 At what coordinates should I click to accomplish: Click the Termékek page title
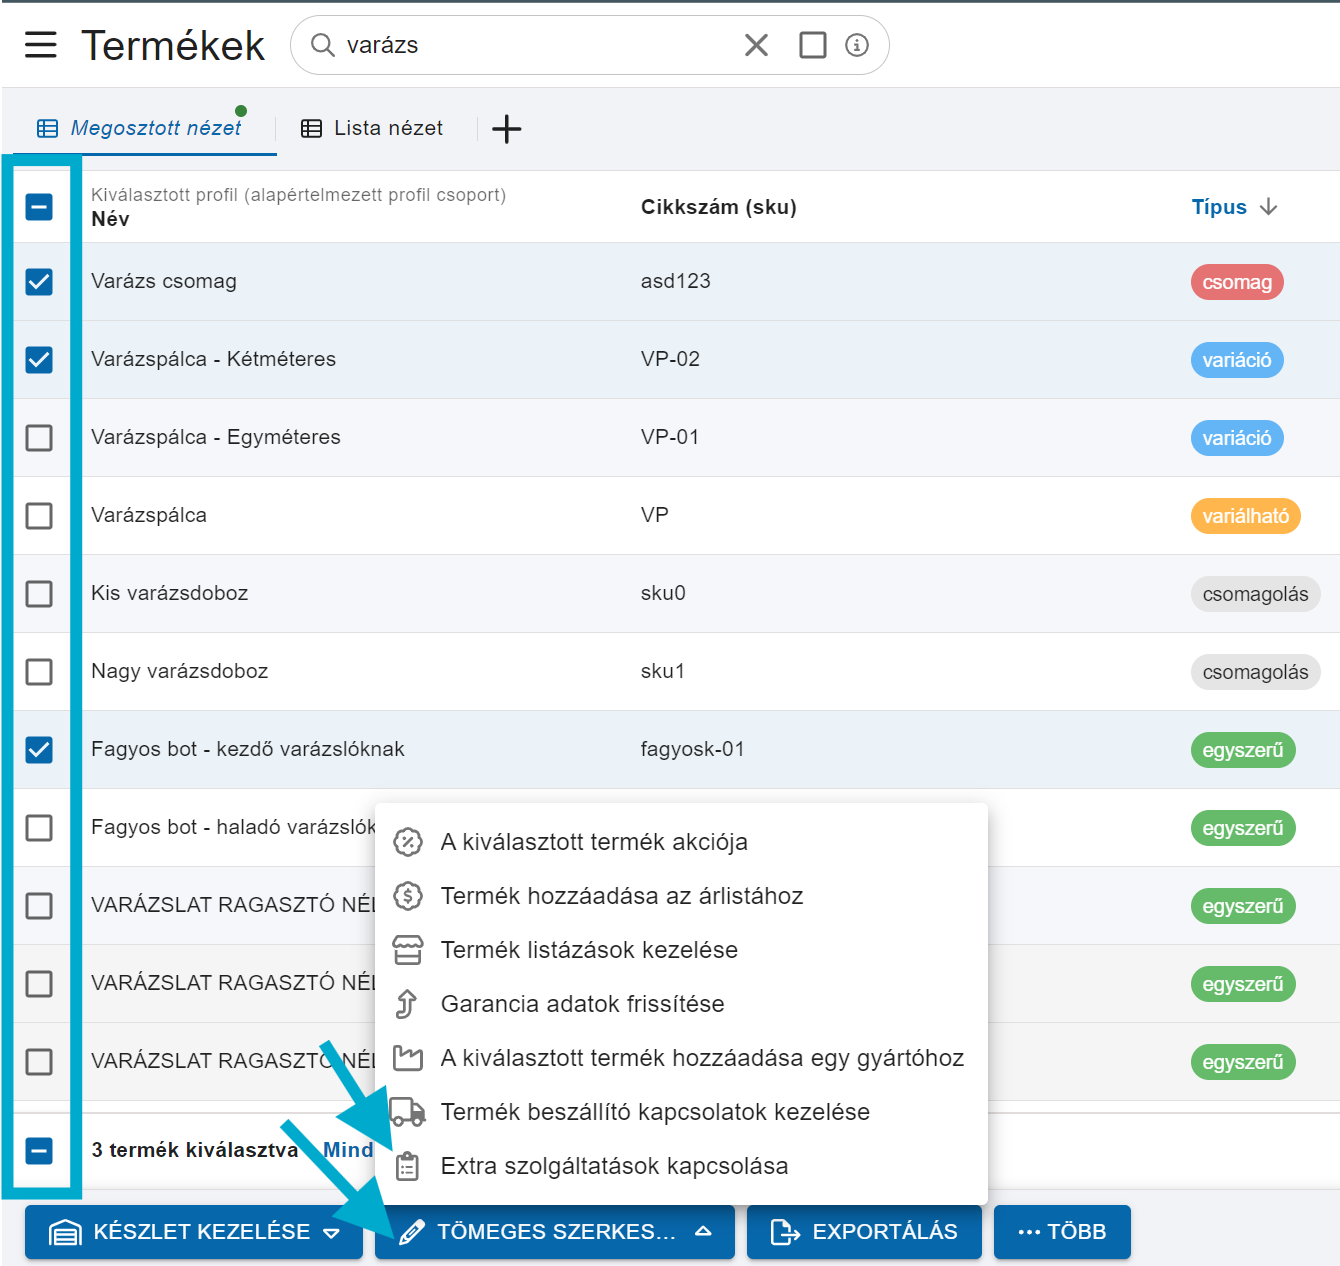pyautogui.click(x=173, y=45)
